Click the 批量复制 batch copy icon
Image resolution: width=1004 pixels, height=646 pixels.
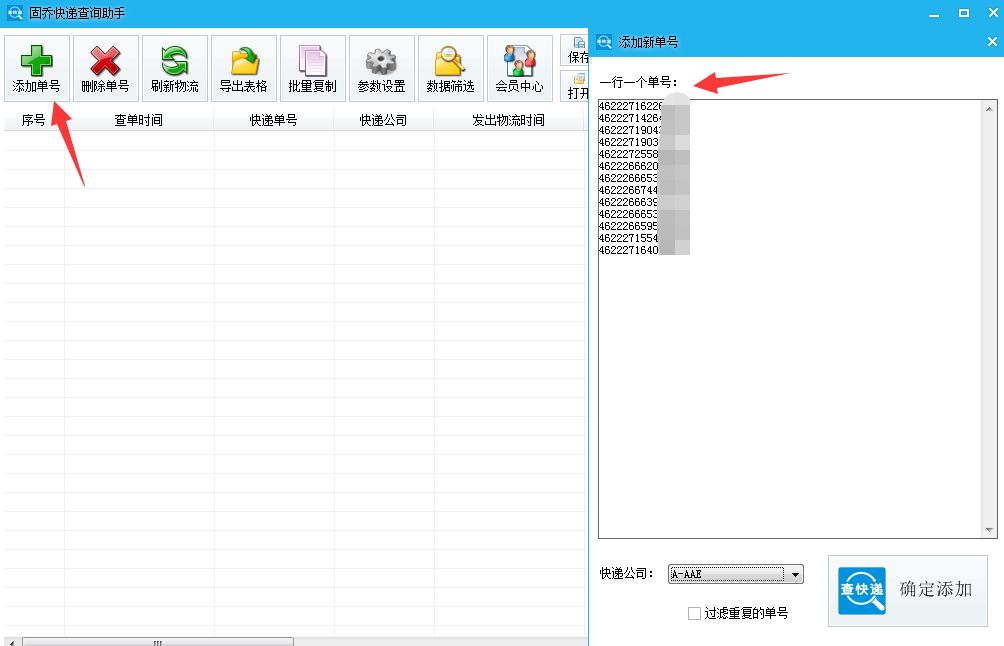(x=312, y=67)
